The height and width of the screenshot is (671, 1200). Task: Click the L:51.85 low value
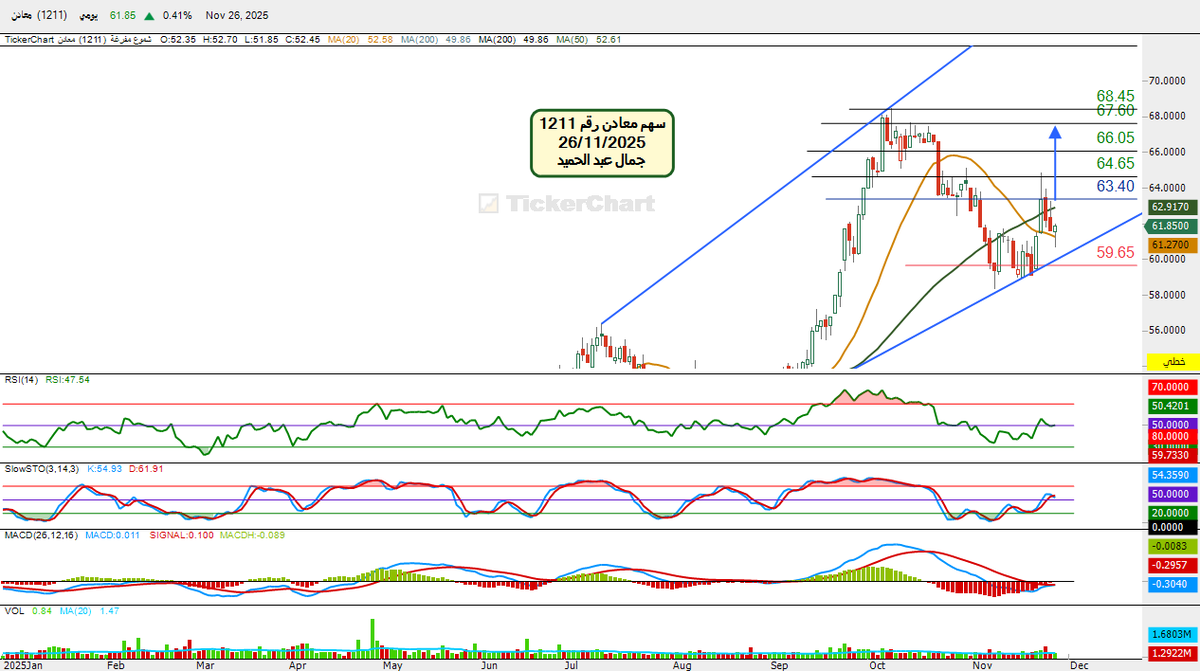261,40
